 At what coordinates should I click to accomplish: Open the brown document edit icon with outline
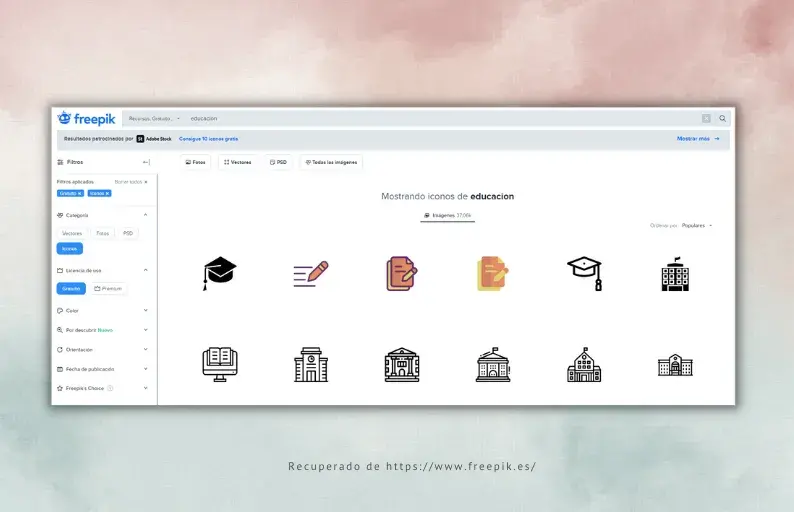402,273
